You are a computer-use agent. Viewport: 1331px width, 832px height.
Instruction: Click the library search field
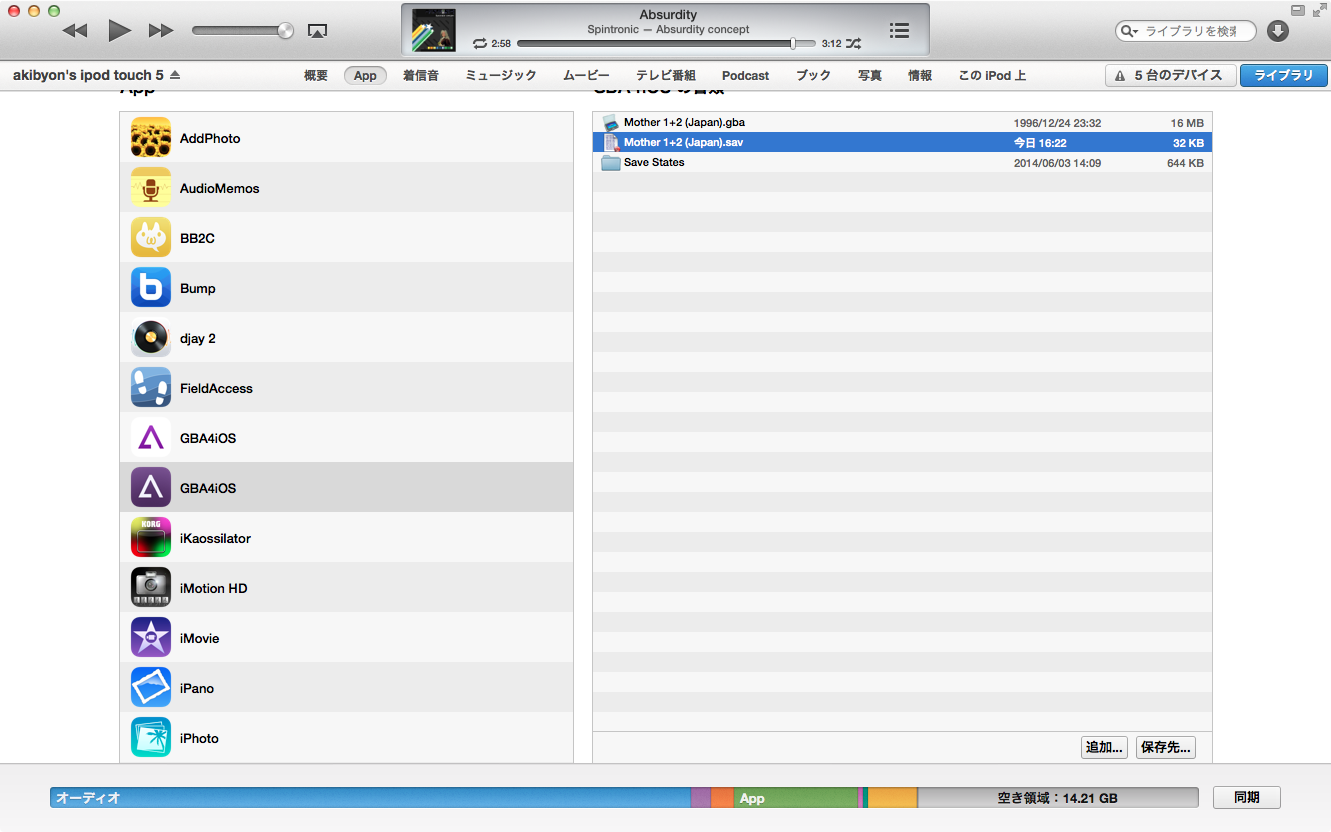point(1186,31)
